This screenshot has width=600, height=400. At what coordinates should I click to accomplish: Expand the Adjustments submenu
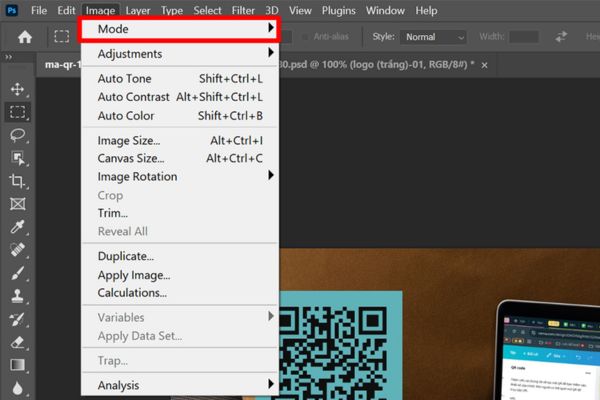coord(179,54)
